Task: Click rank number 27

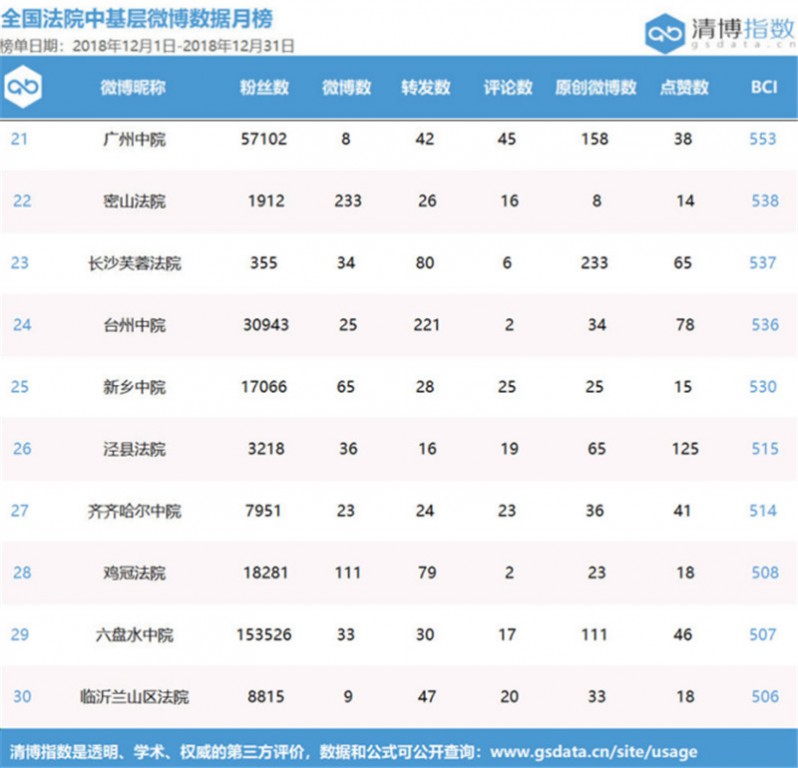Action: (x=19, y=510)
